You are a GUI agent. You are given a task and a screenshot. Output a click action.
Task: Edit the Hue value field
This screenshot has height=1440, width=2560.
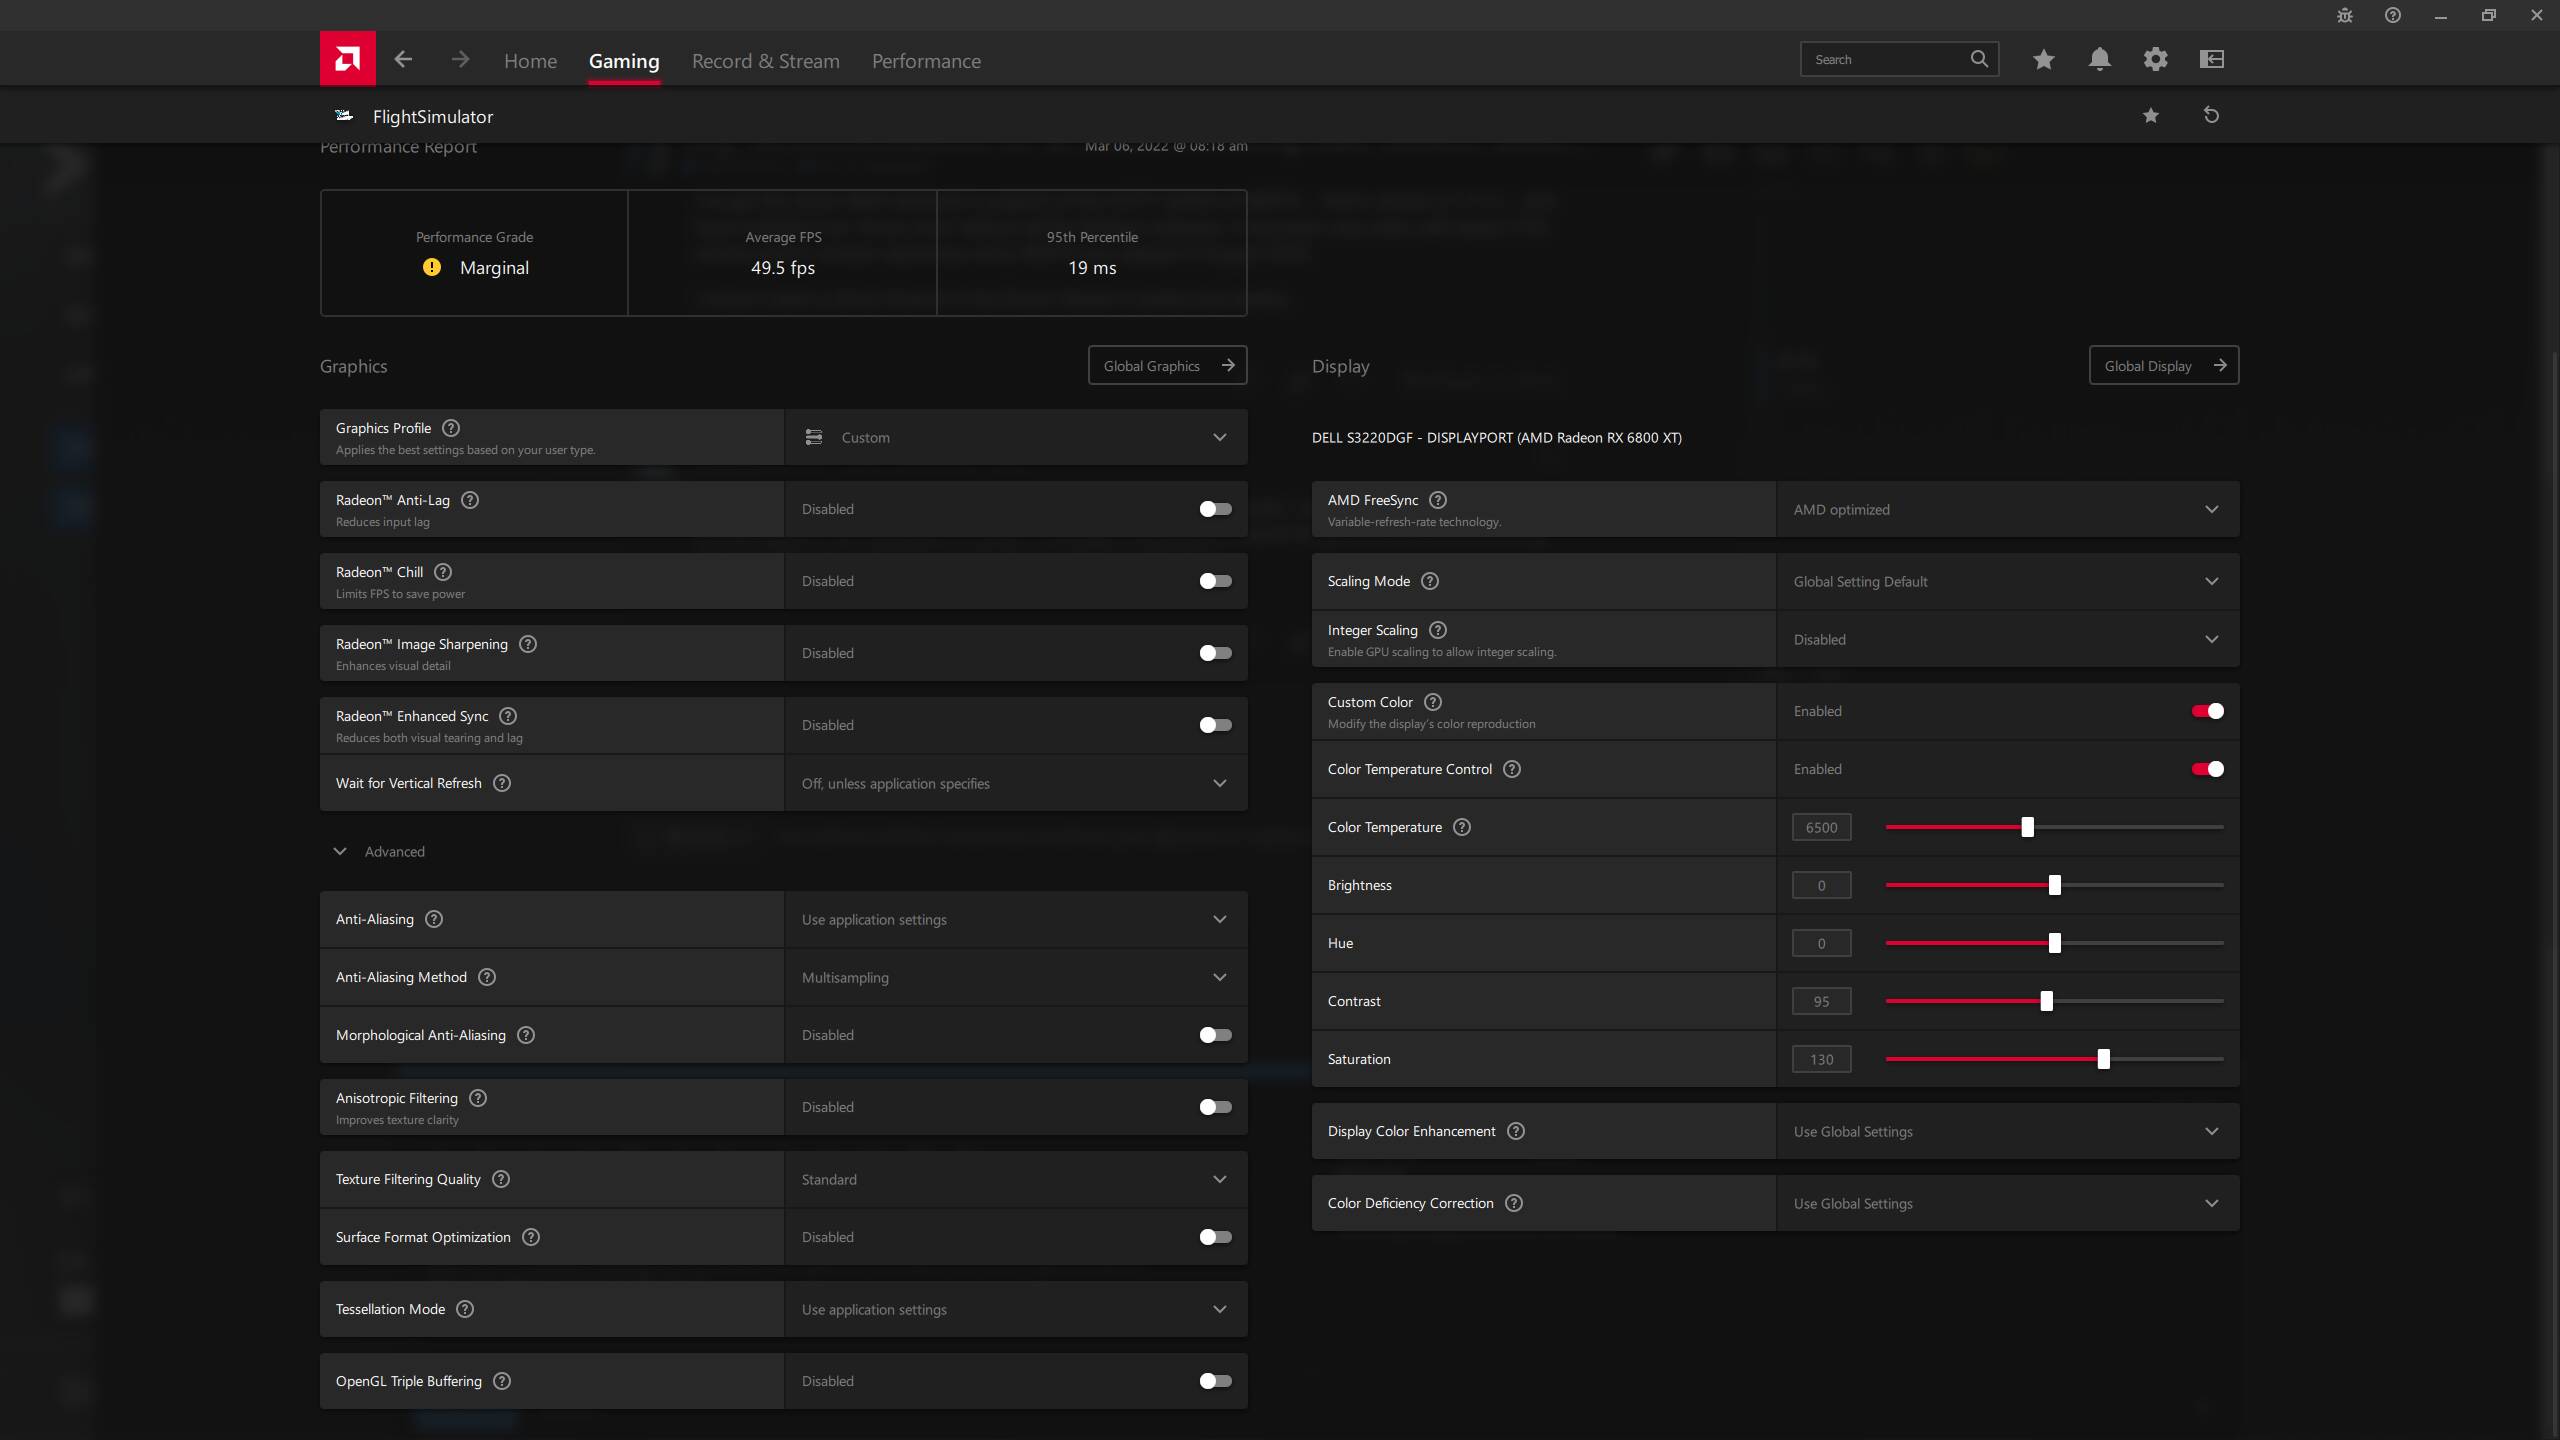tap(1821, 943)
